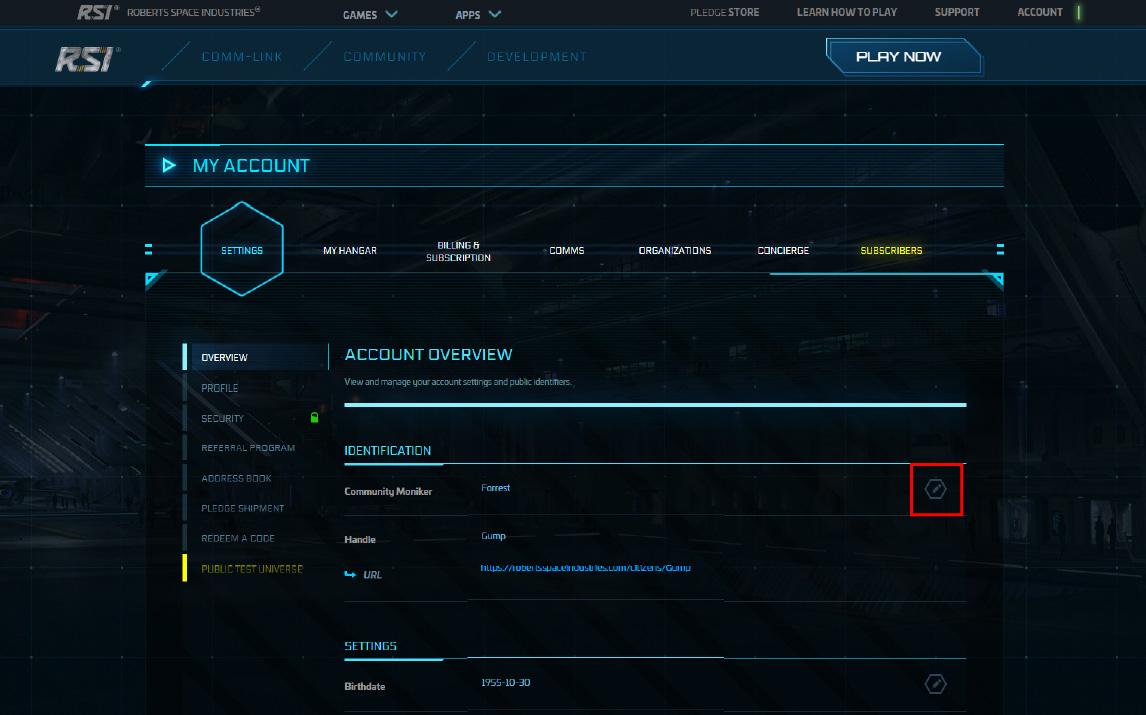Click the Birthdate edit pencil icon

pos(935,684)
